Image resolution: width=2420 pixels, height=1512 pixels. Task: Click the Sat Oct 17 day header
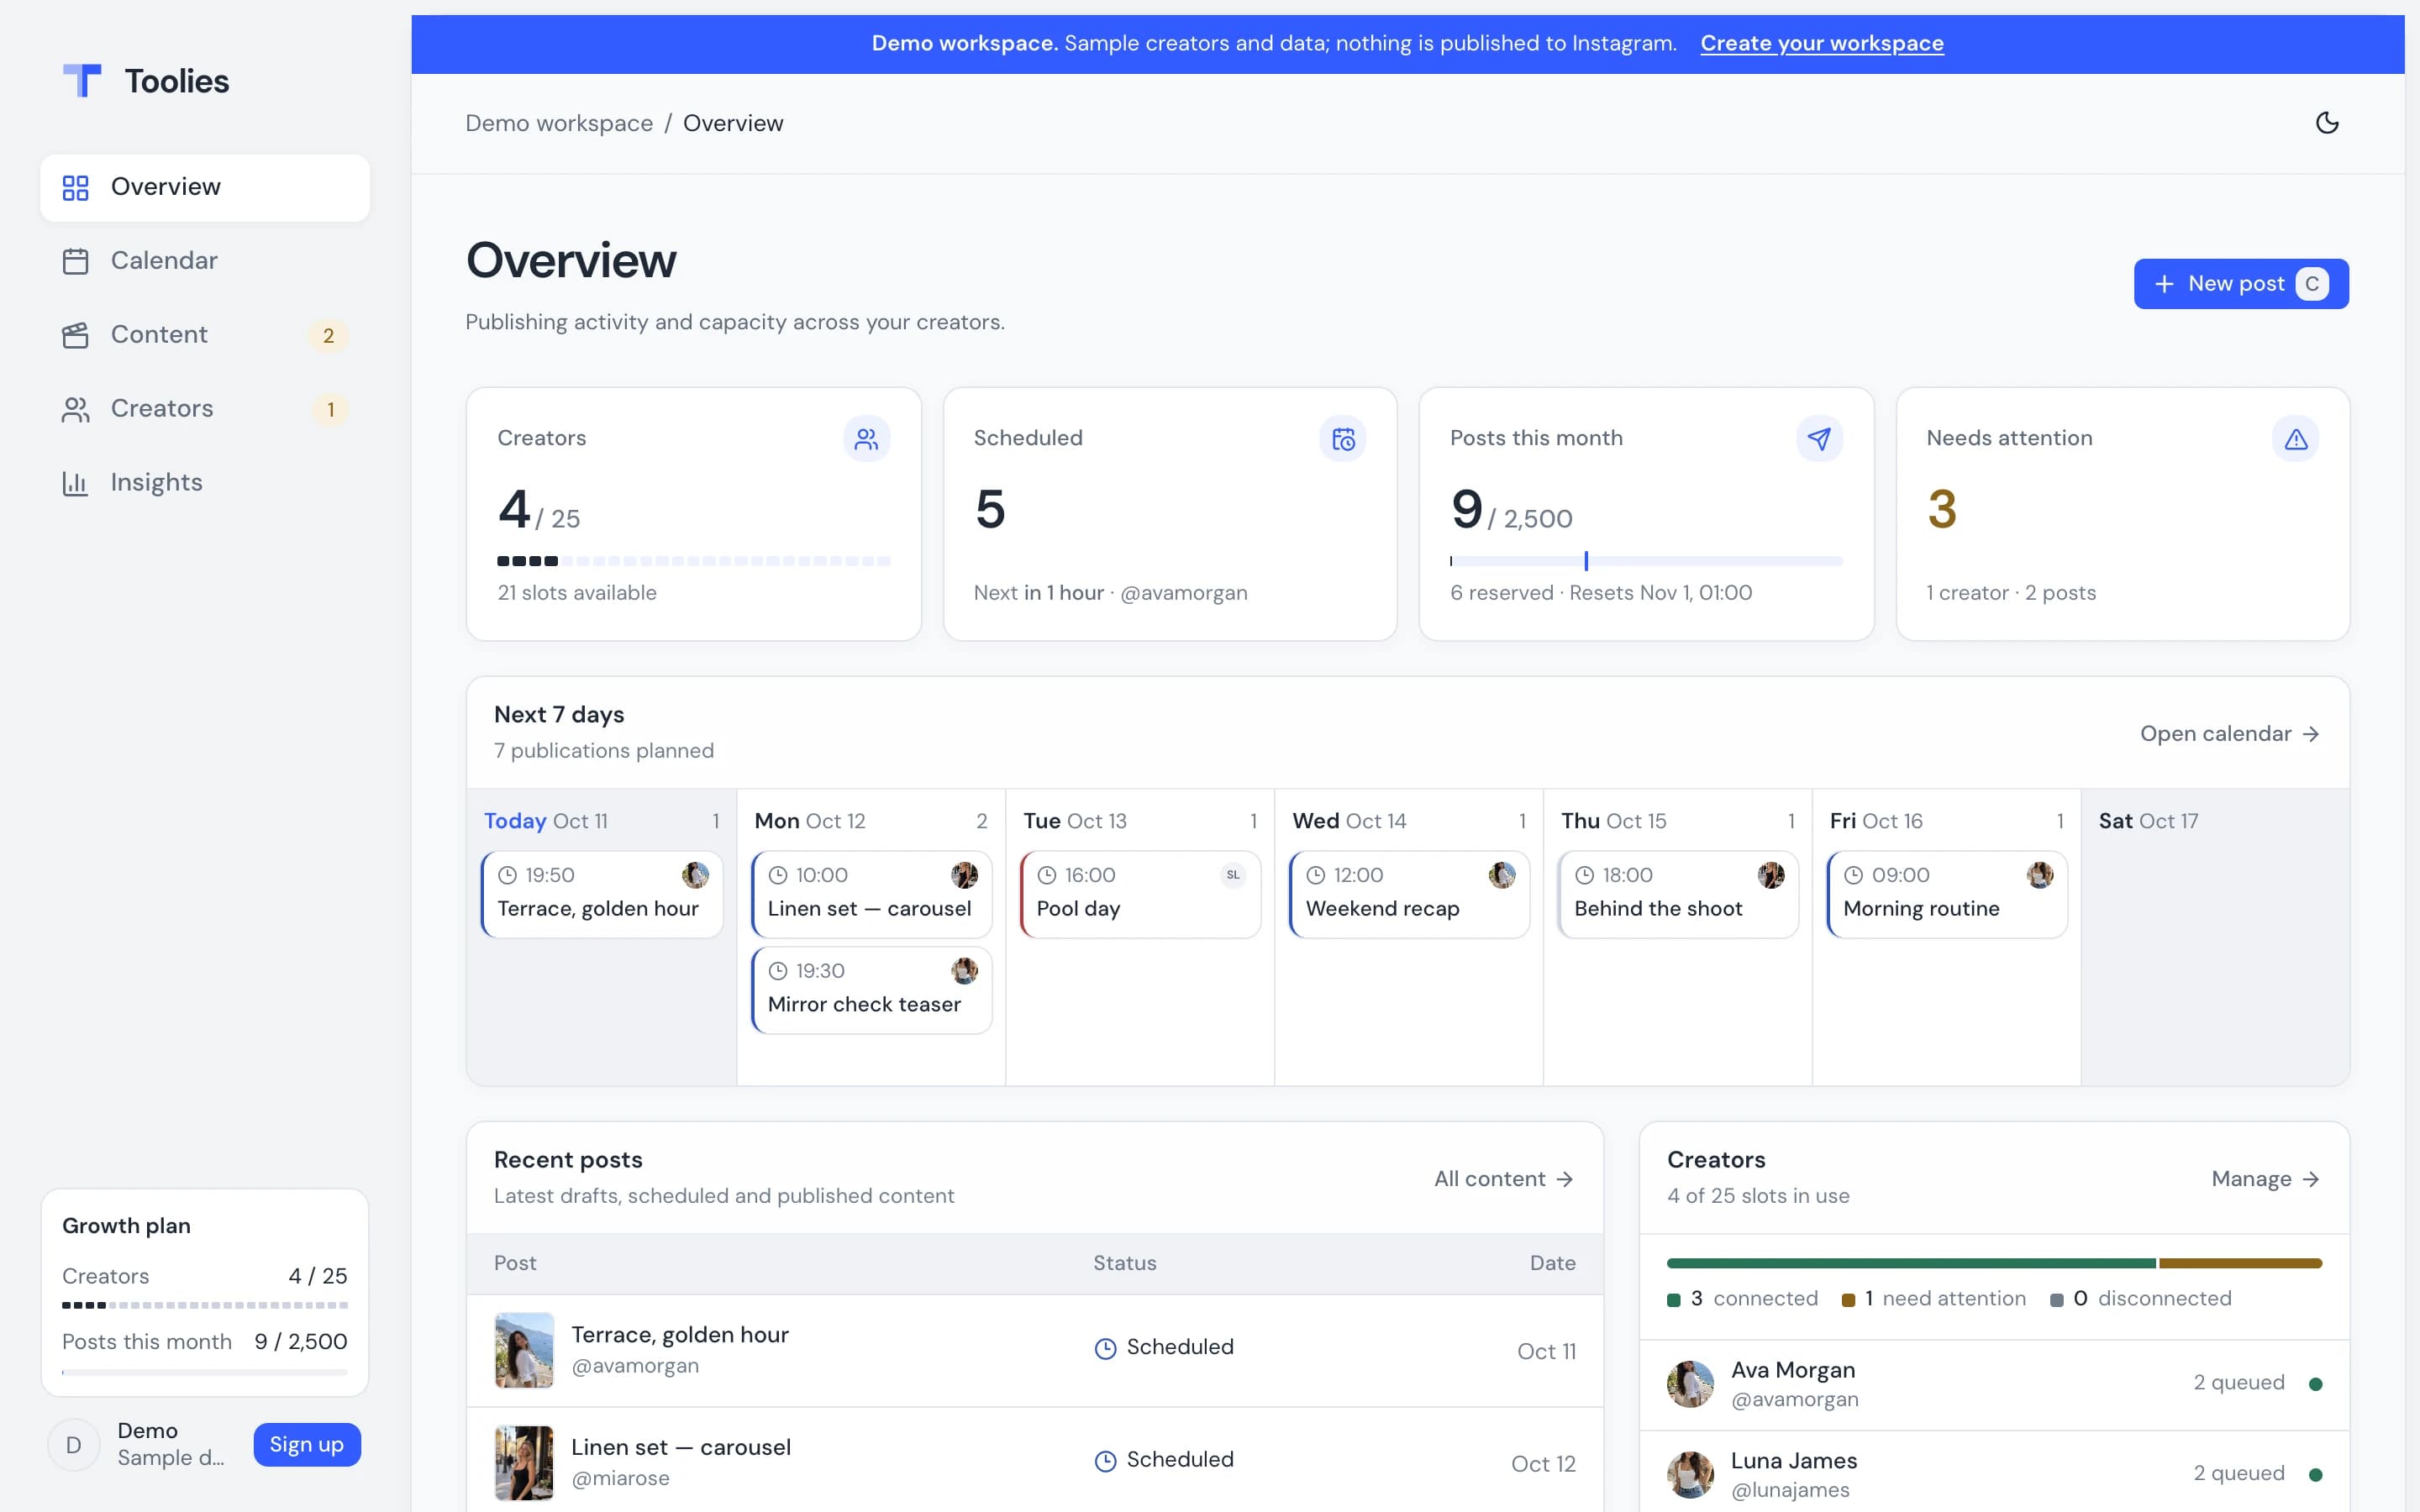pos(2148,821)
